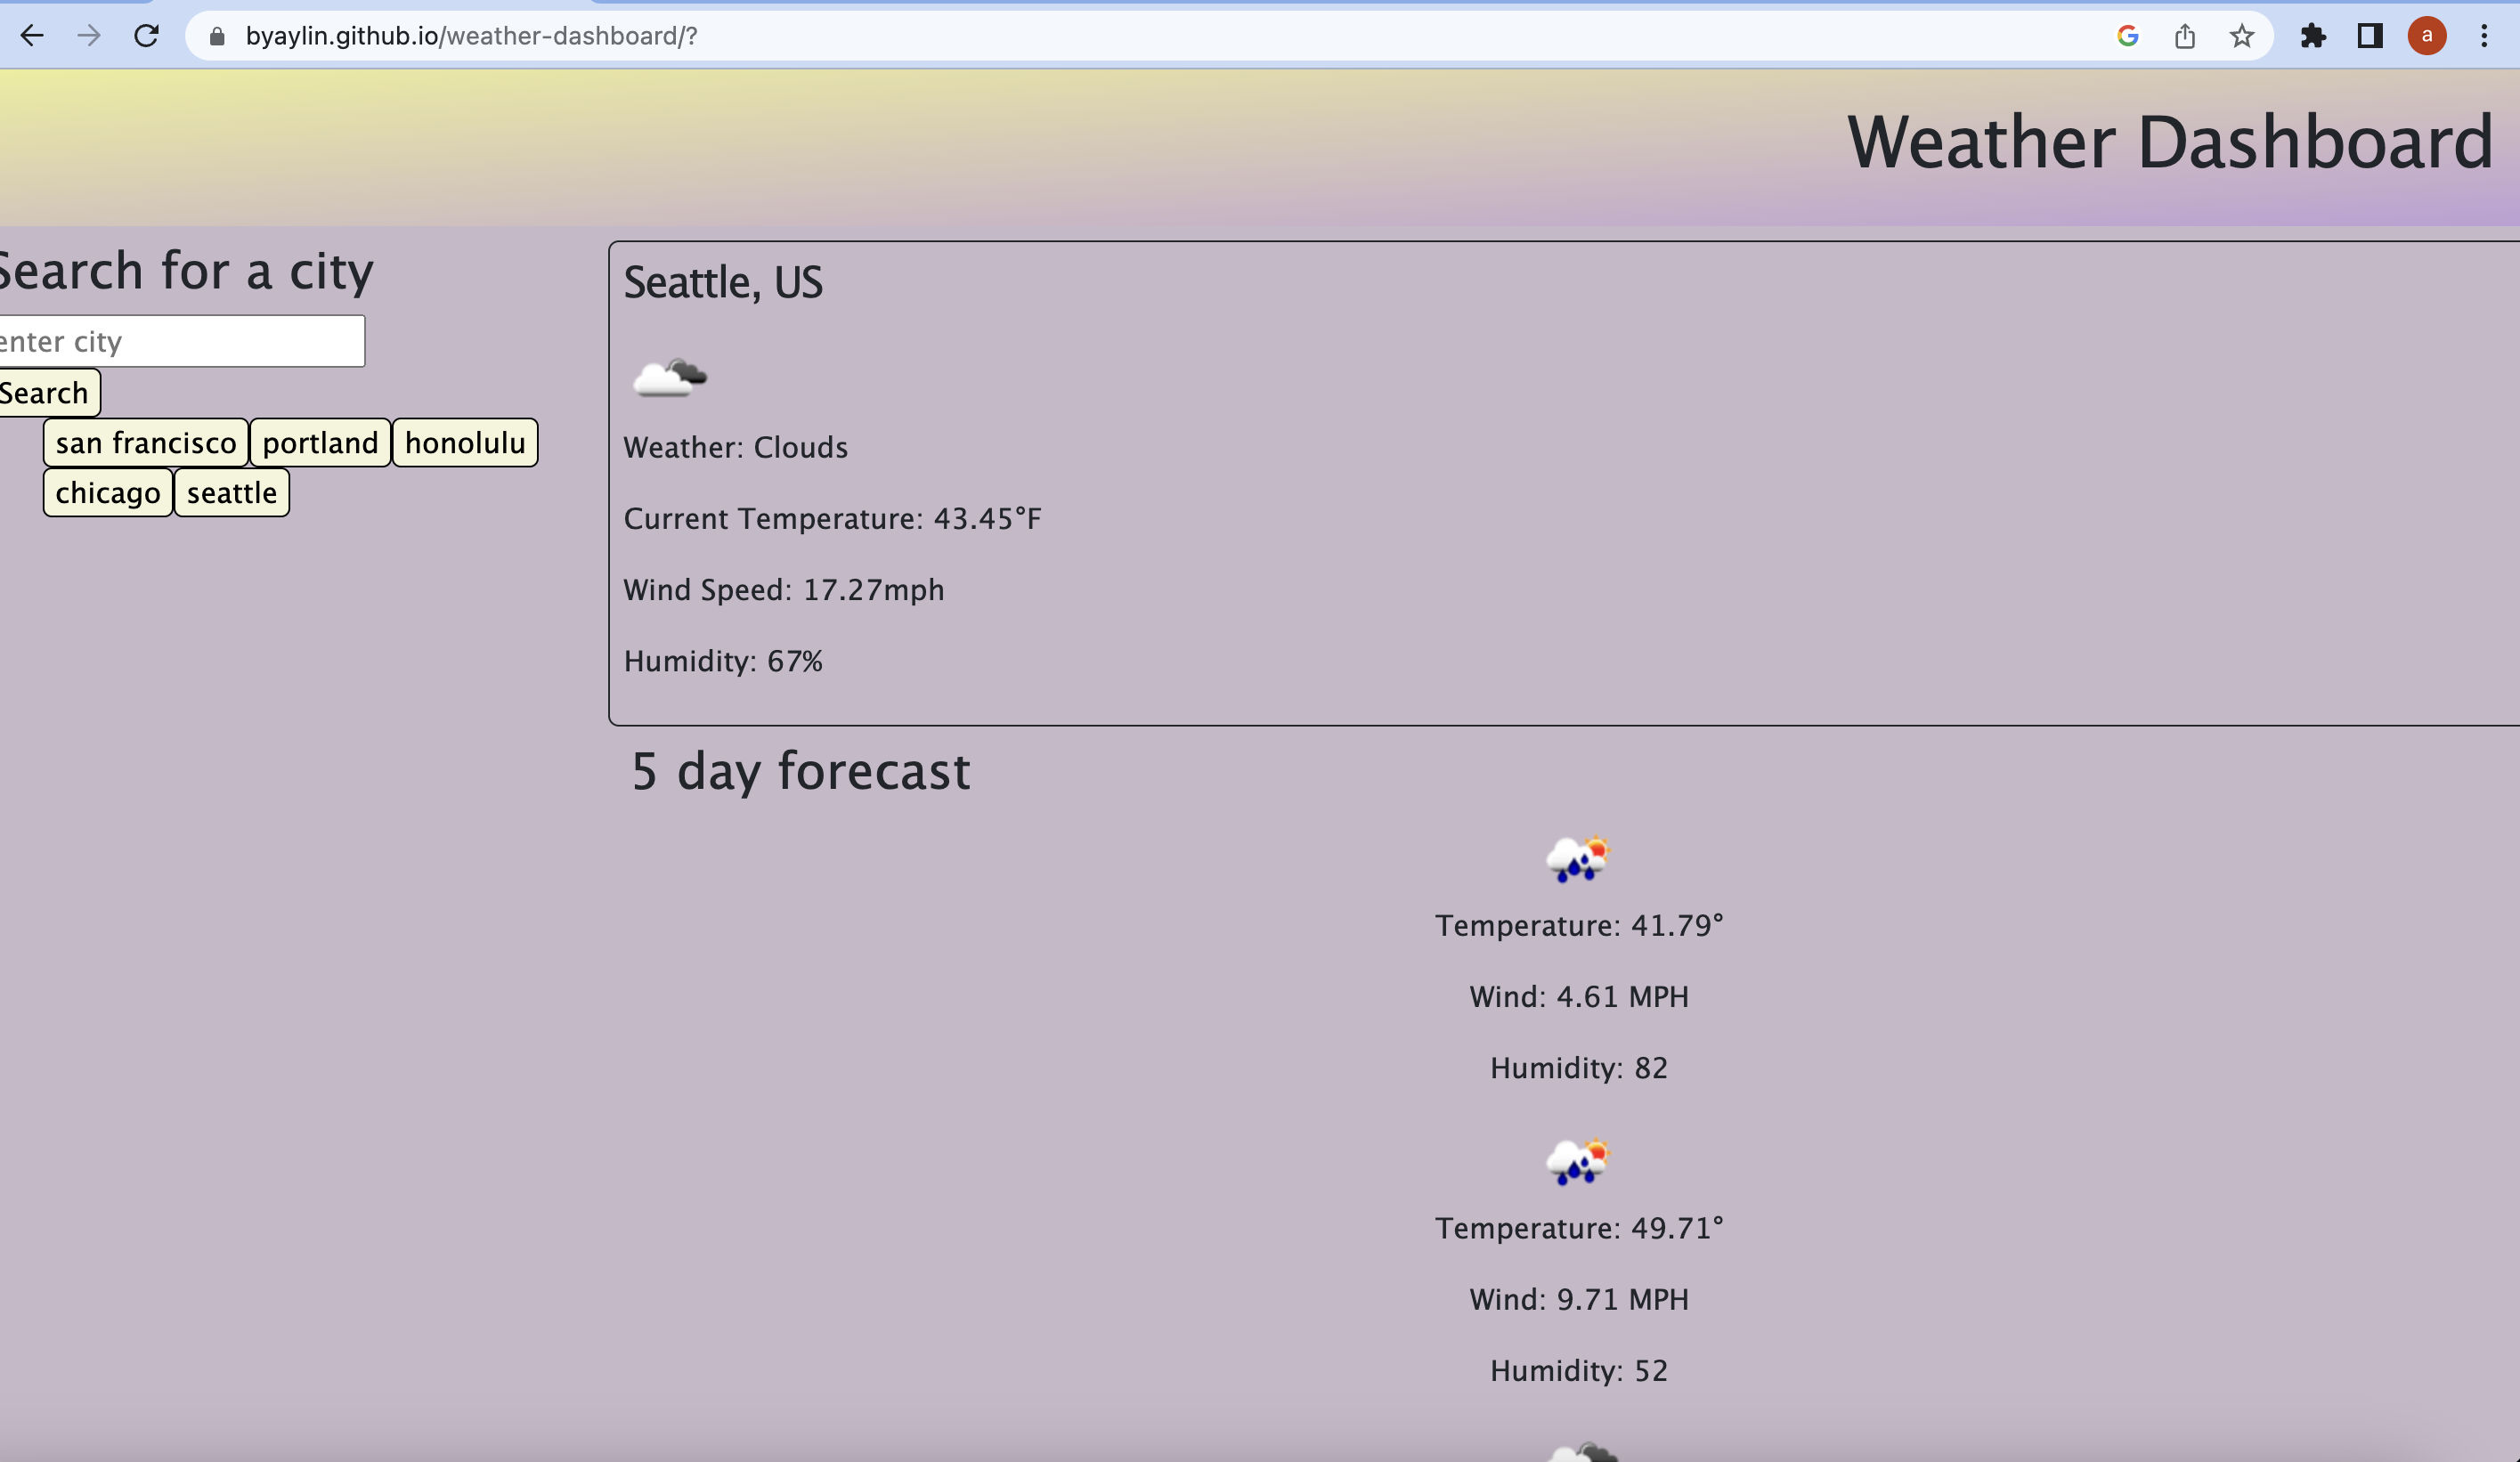Click the forward navigation arrow
2520x1462 pixels.
pyautogui.click(x=90, y=36)
